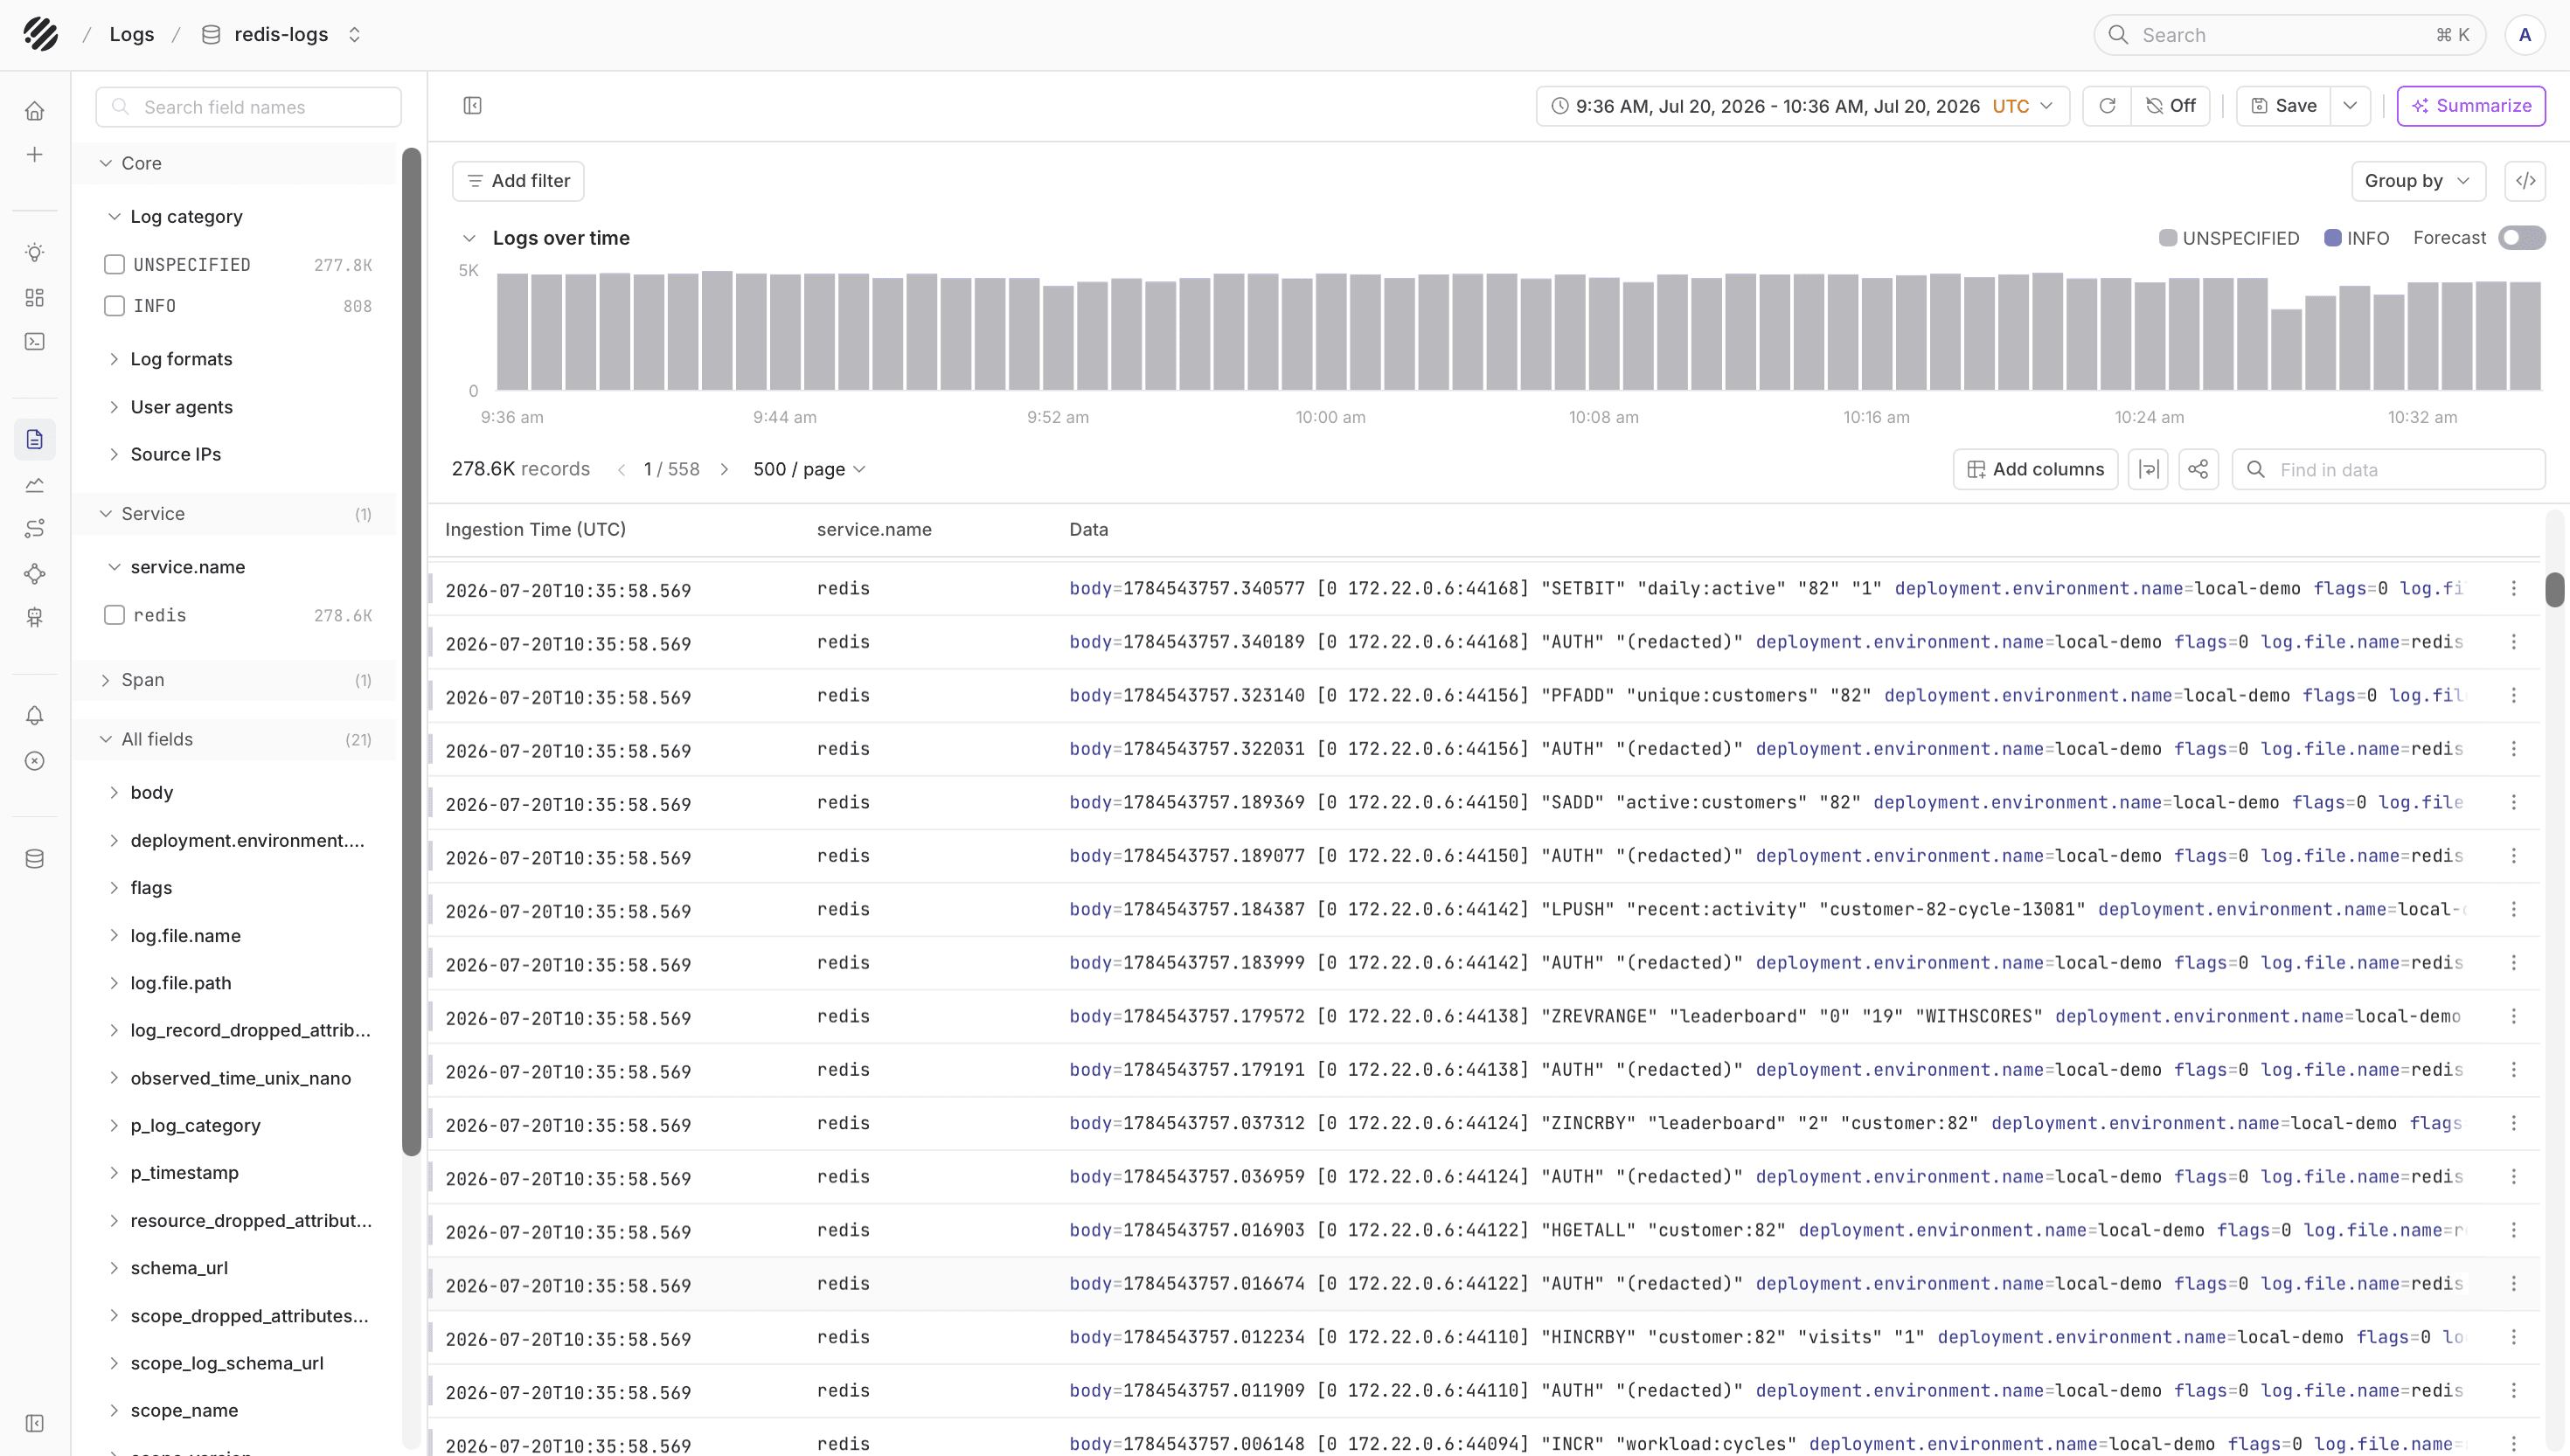Check the UNSPECIFIED log category
The width and height of the screenshot is (2570, 1456).
(x=115, y=265)
